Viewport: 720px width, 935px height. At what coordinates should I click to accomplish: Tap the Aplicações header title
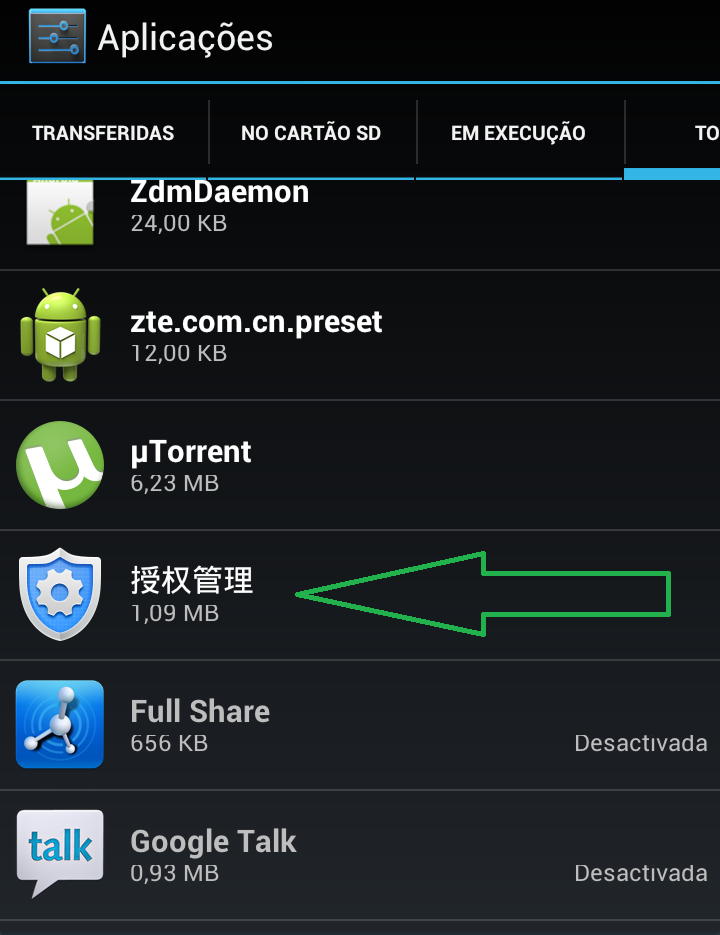click(x=186, y=39)
